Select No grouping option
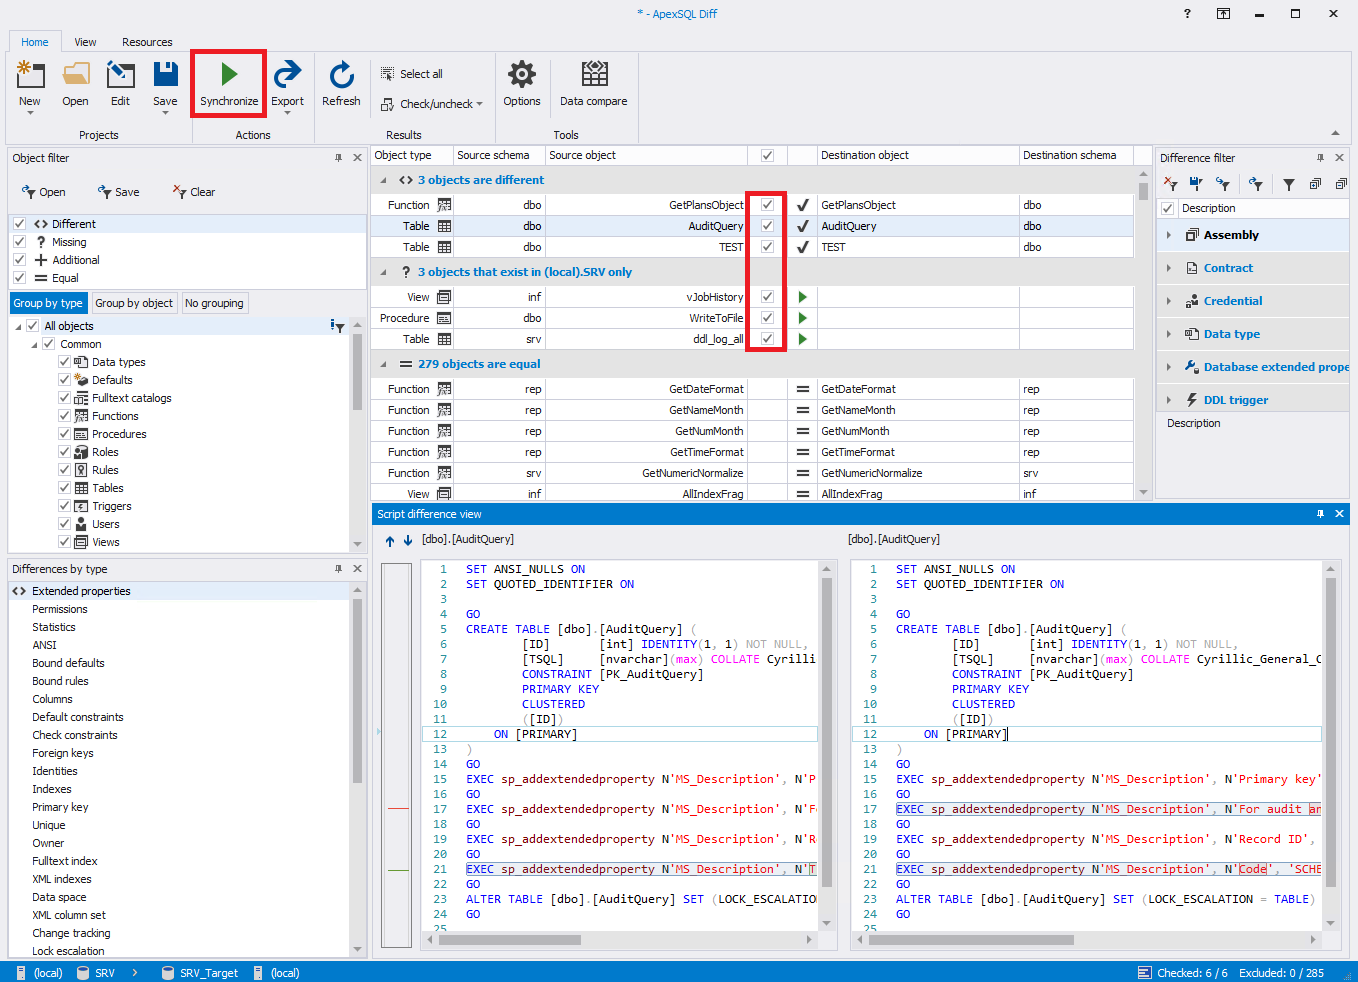This screenshot has width=1358, height=982. pyautogui.click(x=214, y=303)
